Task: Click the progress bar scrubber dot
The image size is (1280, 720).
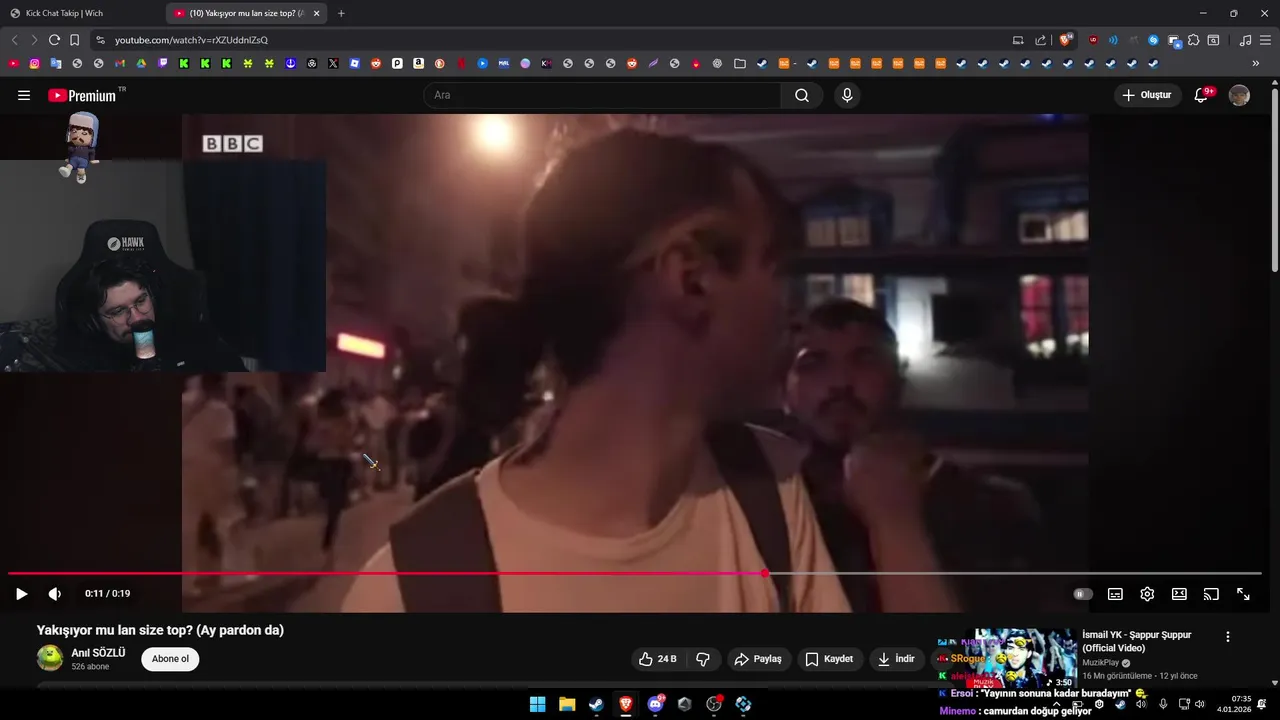Action: [765, 574]
